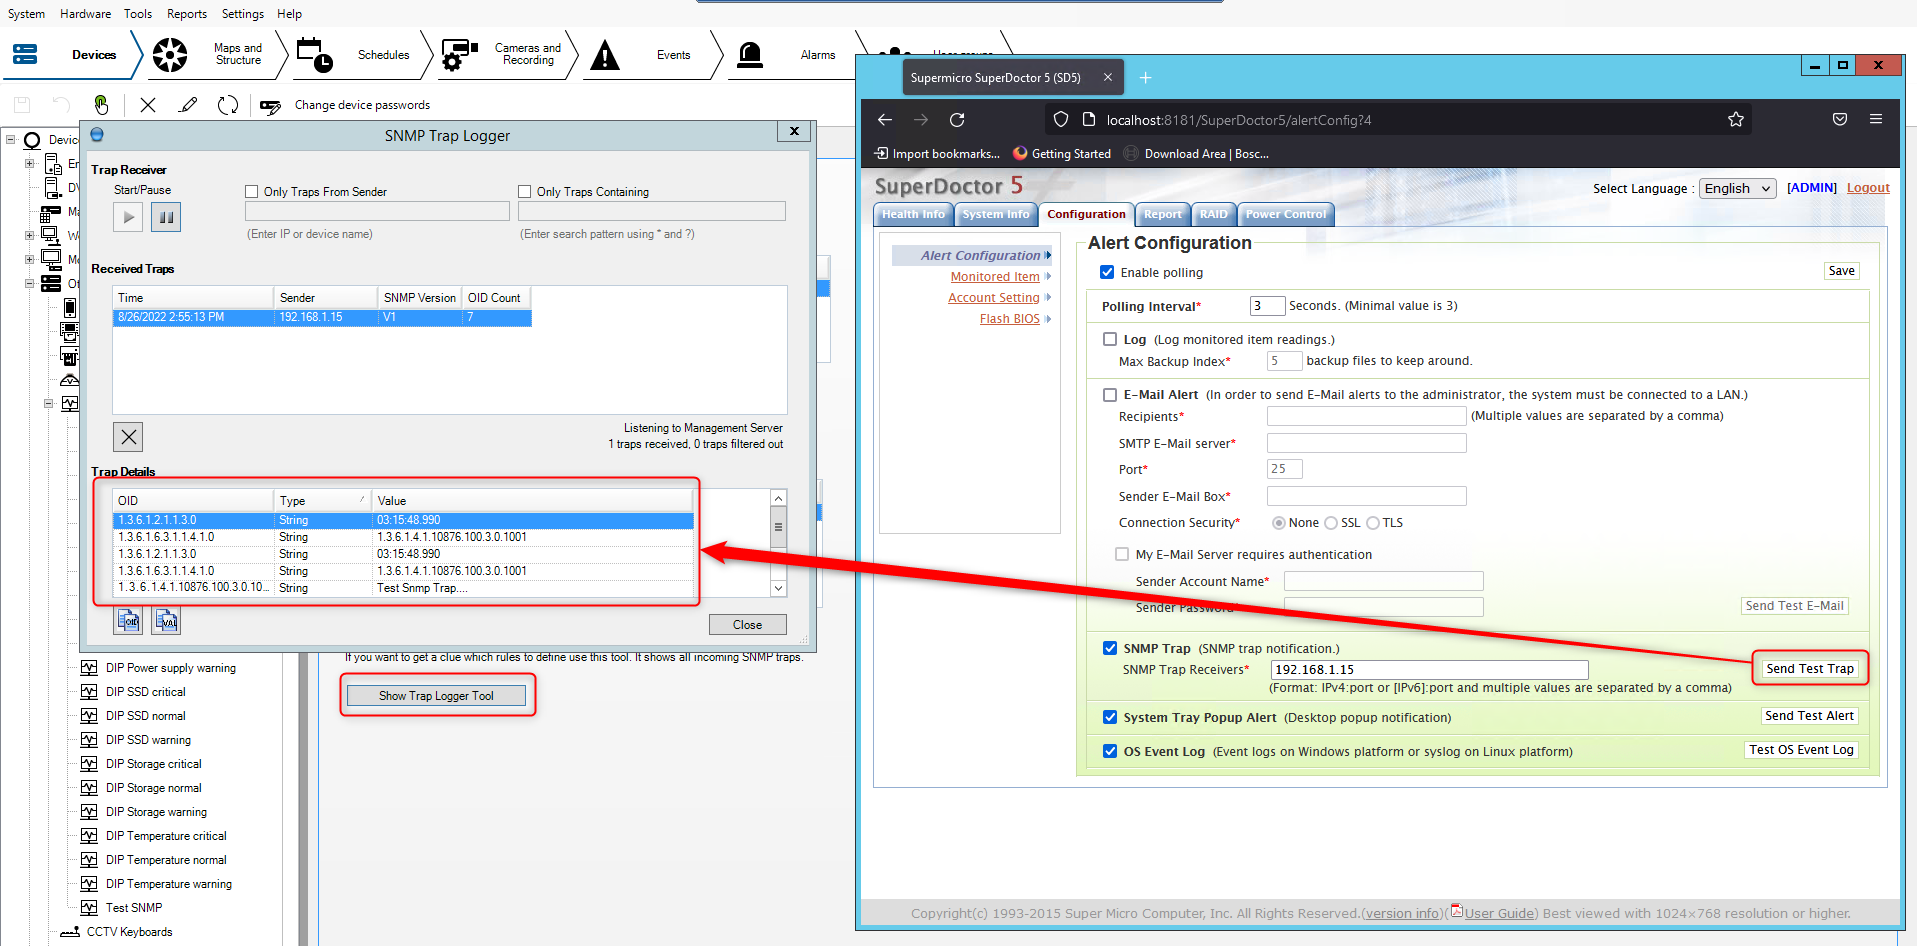
Task: Open Account Setting link
Action: coord(994,298)
